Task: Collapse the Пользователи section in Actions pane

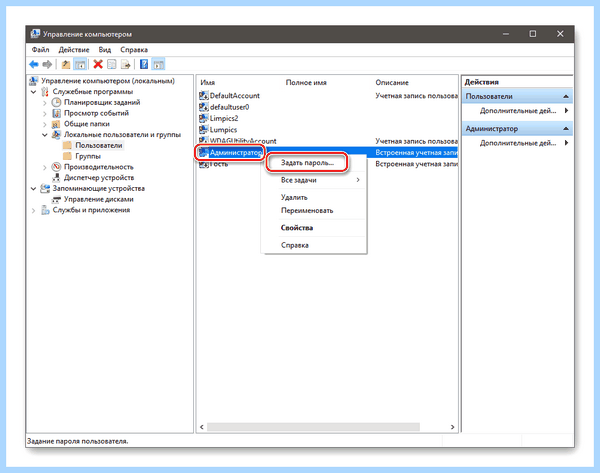Action: coord(566,96)
